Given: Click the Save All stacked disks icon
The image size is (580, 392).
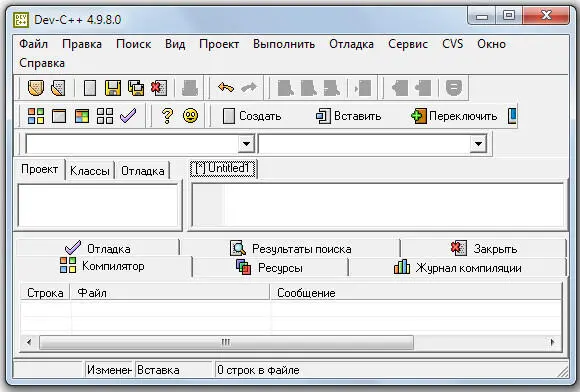Looking at the screenshot, I should [136, 88].
